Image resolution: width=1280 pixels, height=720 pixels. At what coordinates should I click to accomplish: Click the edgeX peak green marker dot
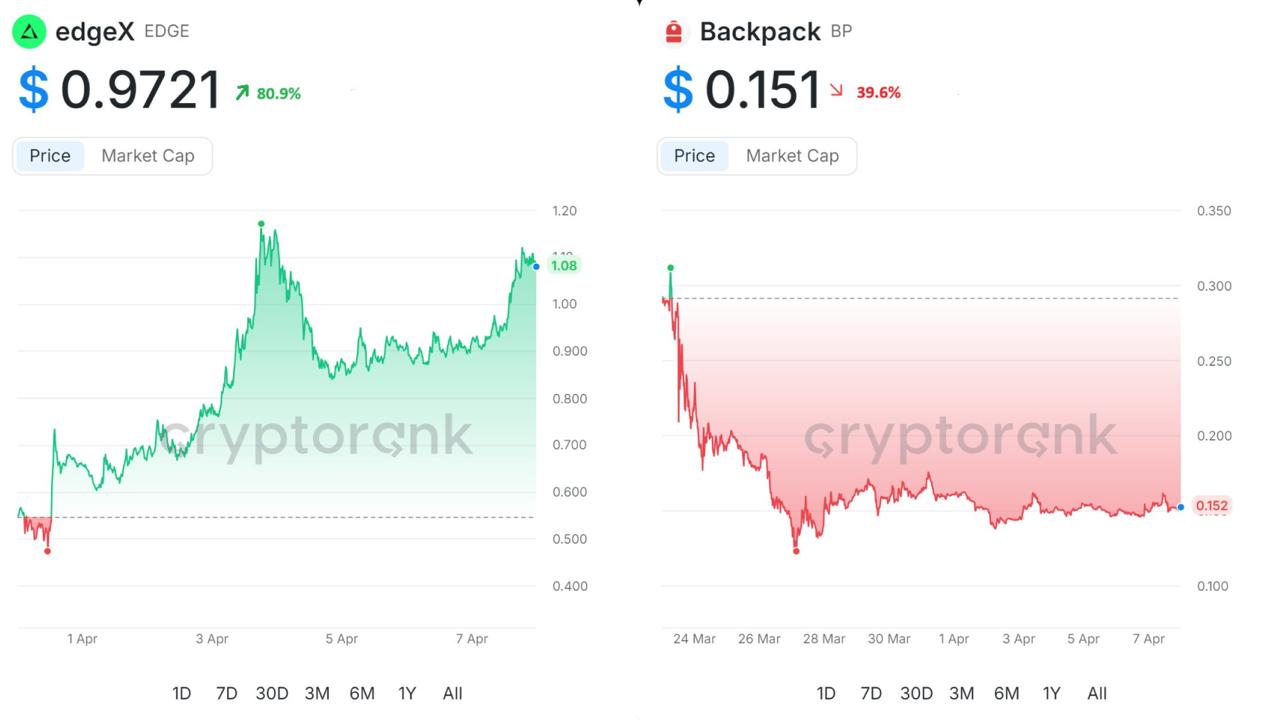pos(261,223)
